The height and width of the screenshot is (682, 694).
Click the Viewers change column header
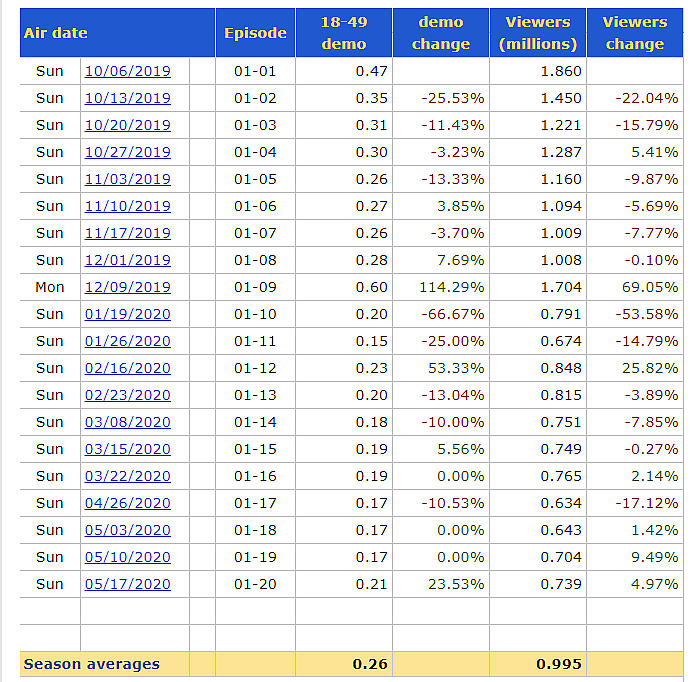635,33
